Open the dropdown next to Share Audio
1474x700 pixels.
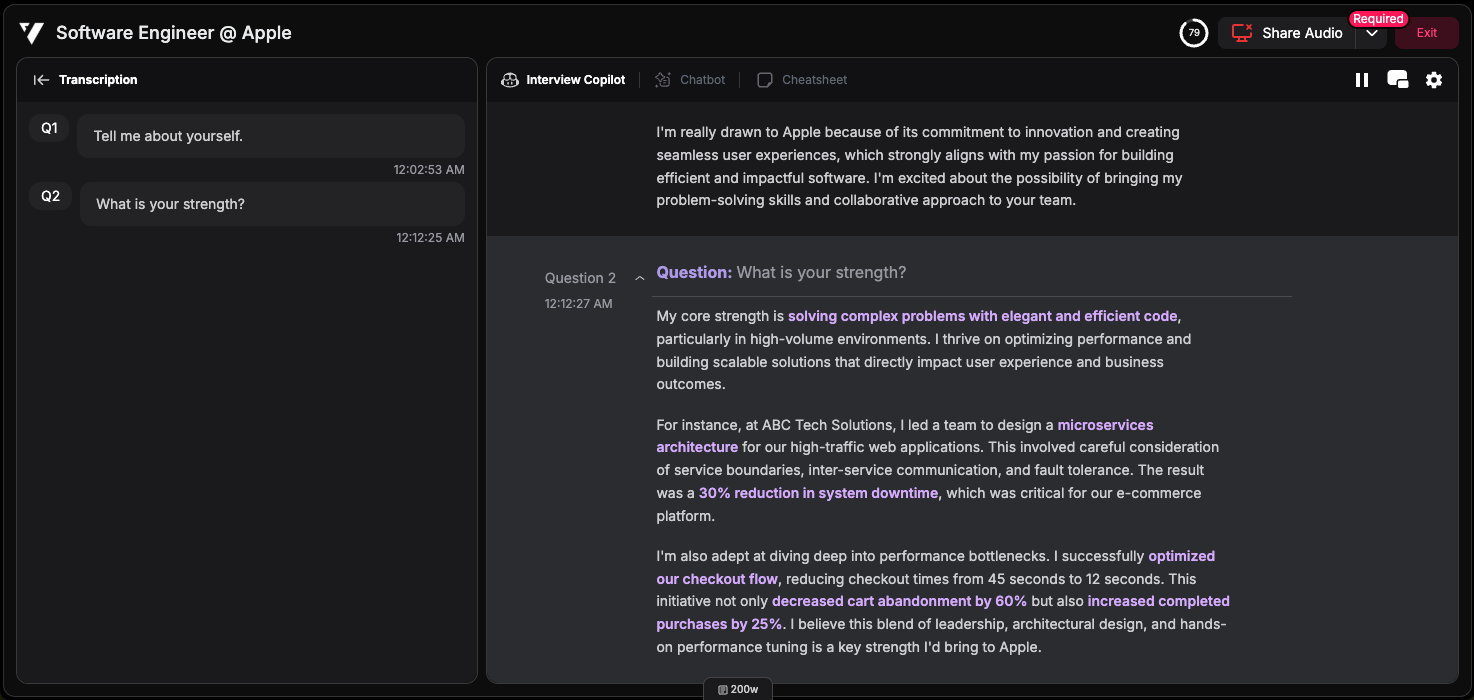pos(1372,34)
